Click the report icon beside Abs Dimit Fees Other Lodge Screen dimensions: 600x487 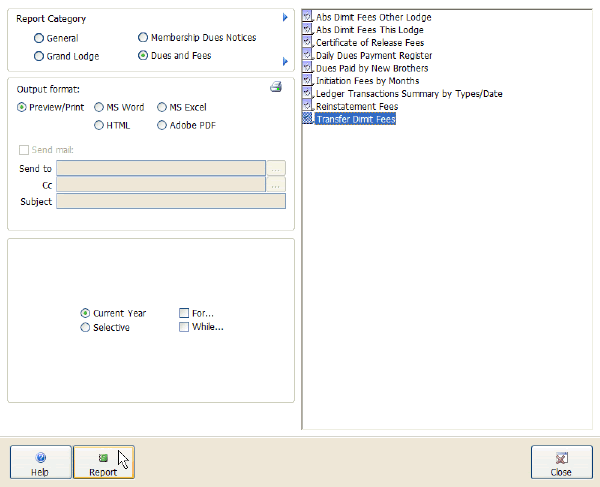(x=308, y=18)
